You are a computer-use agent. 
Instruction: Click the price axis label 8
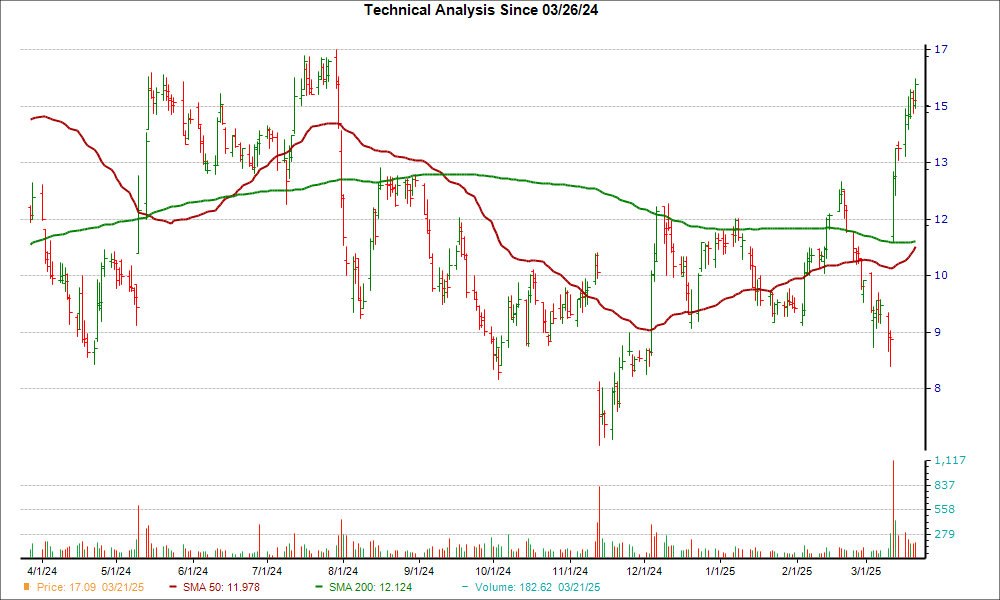point(938,388)
